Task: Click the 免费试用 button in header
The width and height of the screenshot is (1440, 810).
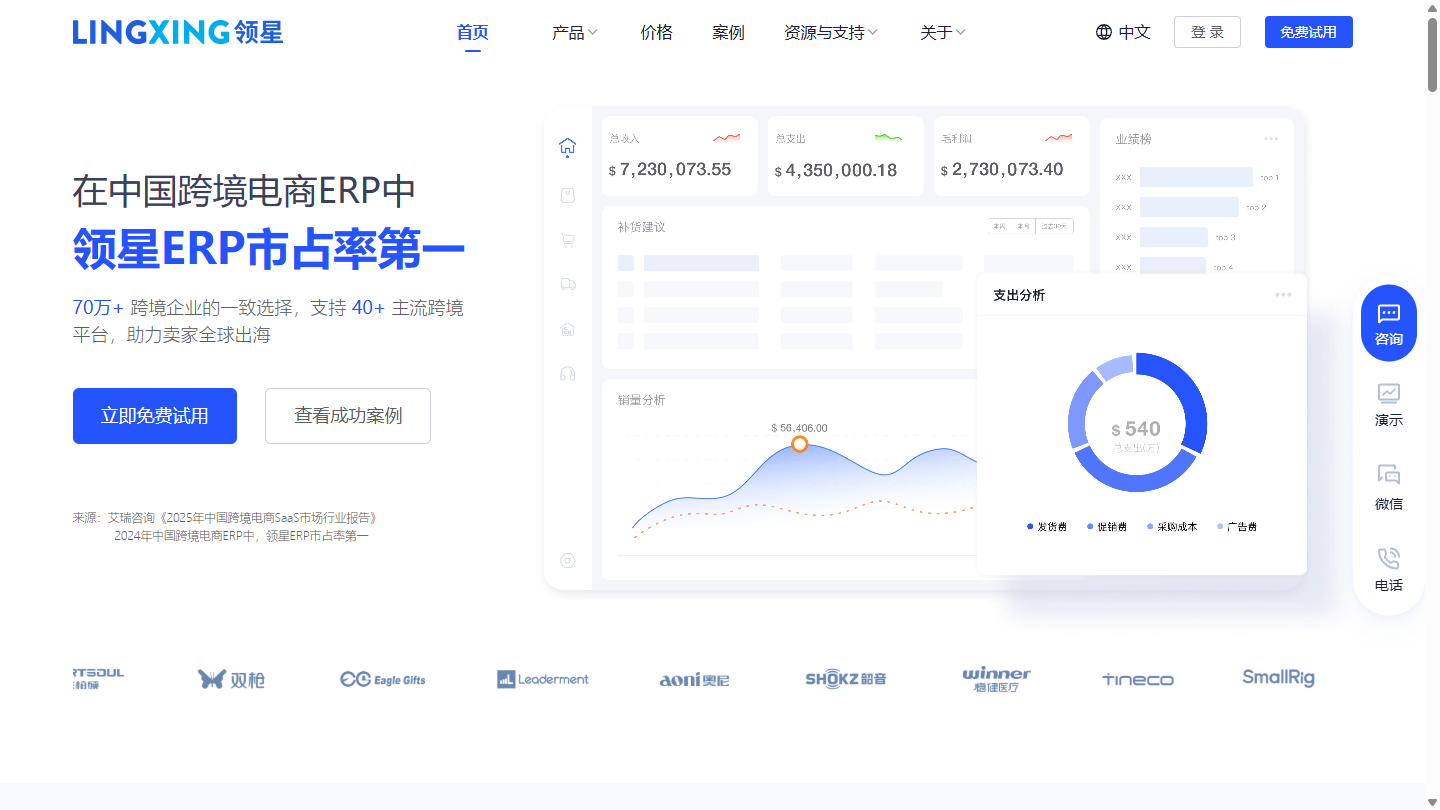Action: 1308,32
